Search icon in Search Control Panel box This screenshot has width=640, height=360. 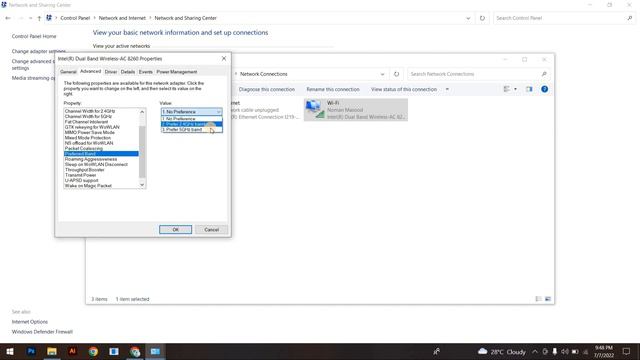630,18
